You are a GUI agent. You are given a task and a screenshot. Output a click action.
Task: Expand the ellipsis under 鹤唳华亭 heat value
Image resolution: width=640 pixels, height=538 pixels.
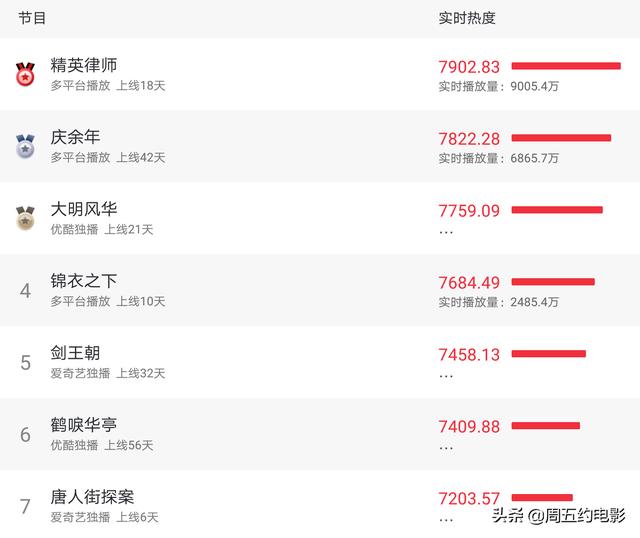coord(446,447)
